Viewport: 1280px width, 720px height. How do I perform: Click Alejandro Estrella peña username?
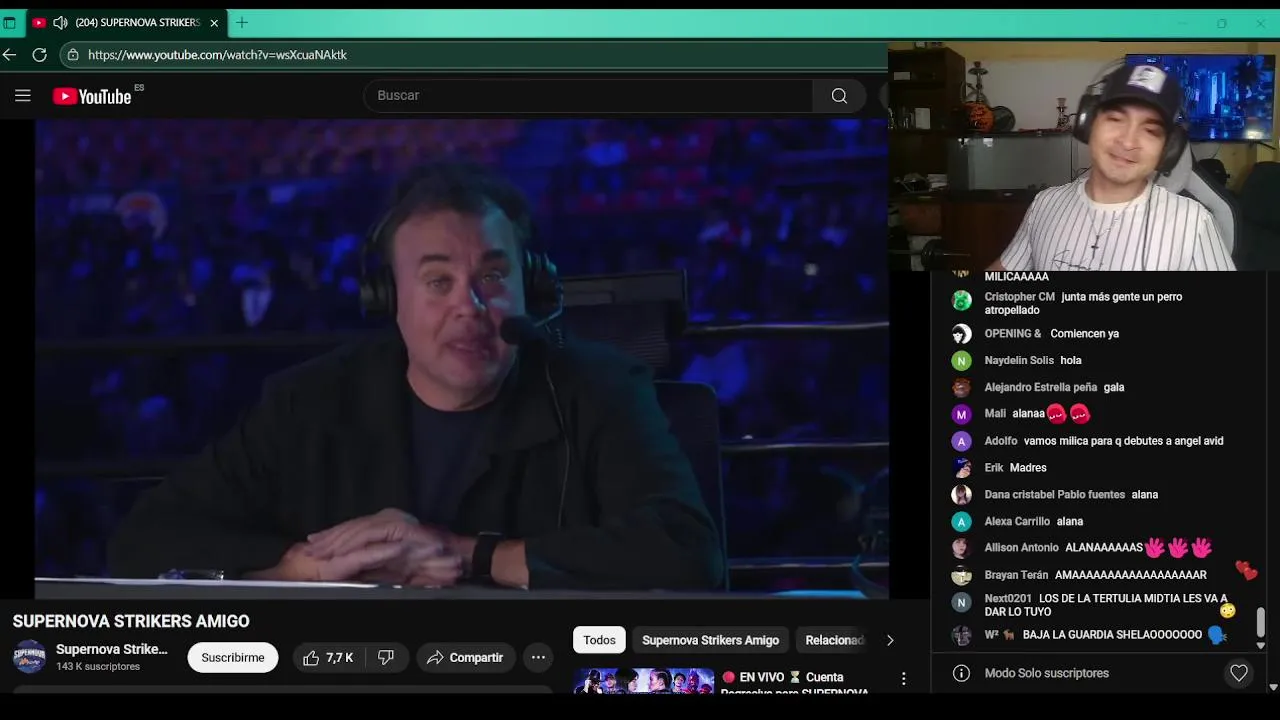pyautogui.click(x=1041, y=387)
